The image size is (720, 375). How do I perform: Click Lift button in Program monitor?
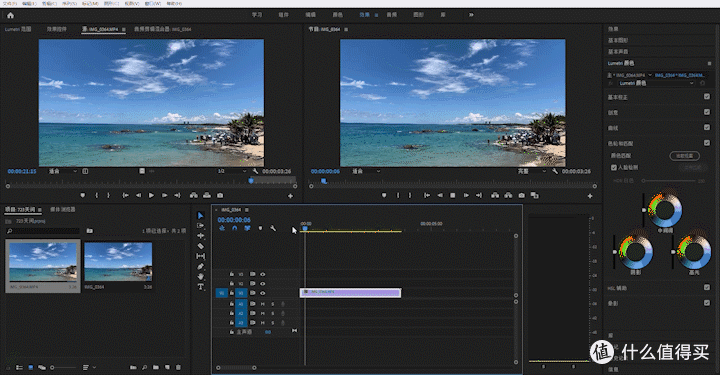coord(495,196)
